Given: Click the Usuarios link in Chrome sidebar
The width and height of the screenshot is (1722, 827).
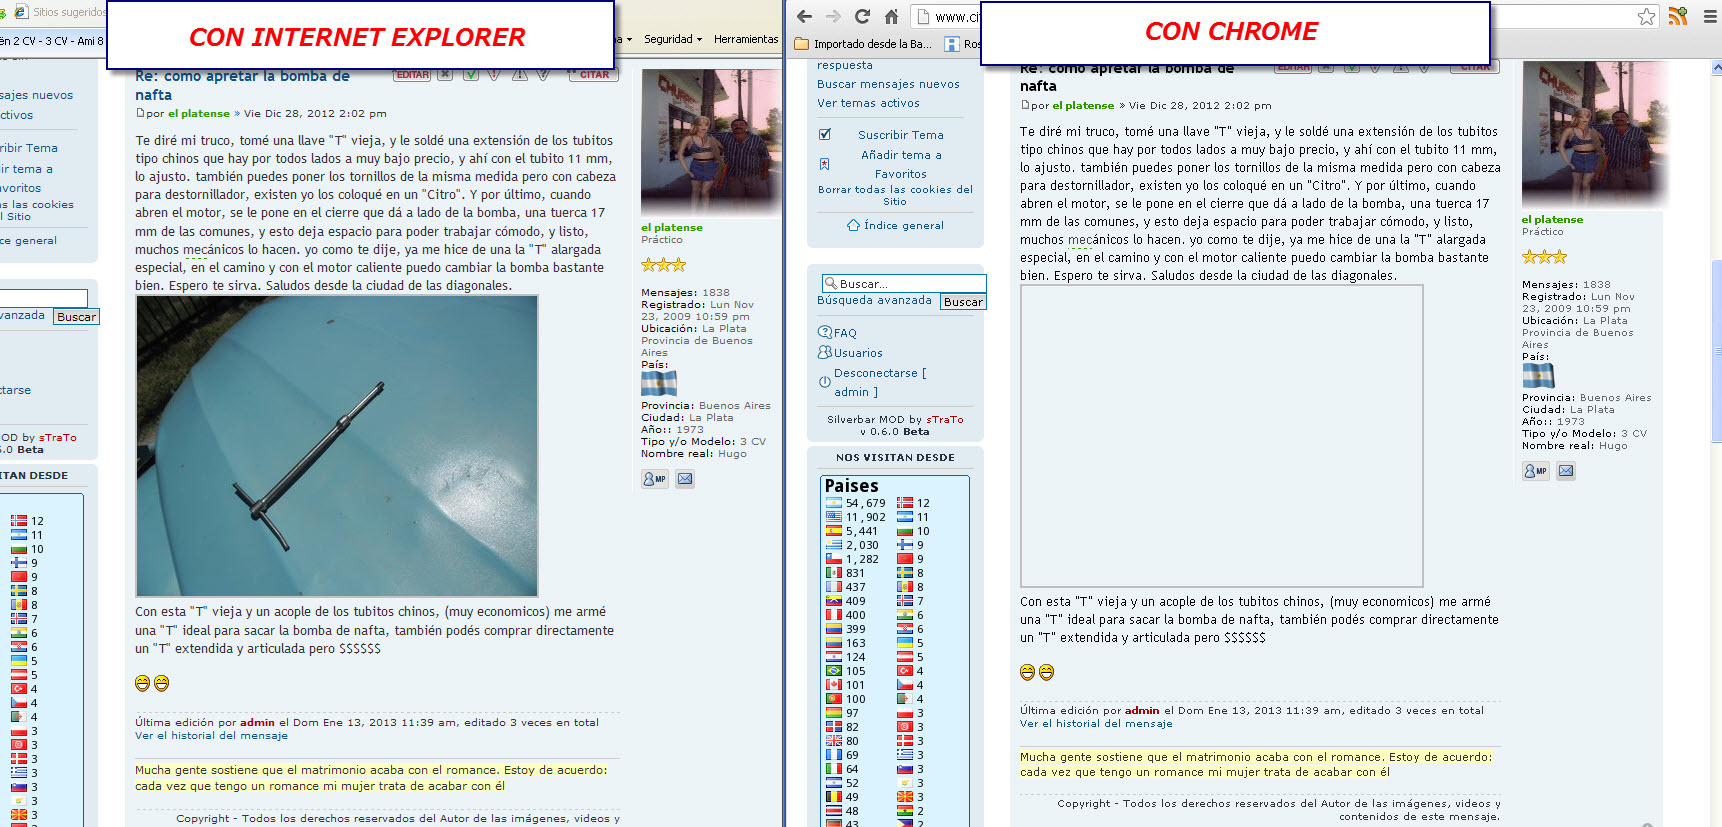Looking at the screenshot, I should pos(858,353).
